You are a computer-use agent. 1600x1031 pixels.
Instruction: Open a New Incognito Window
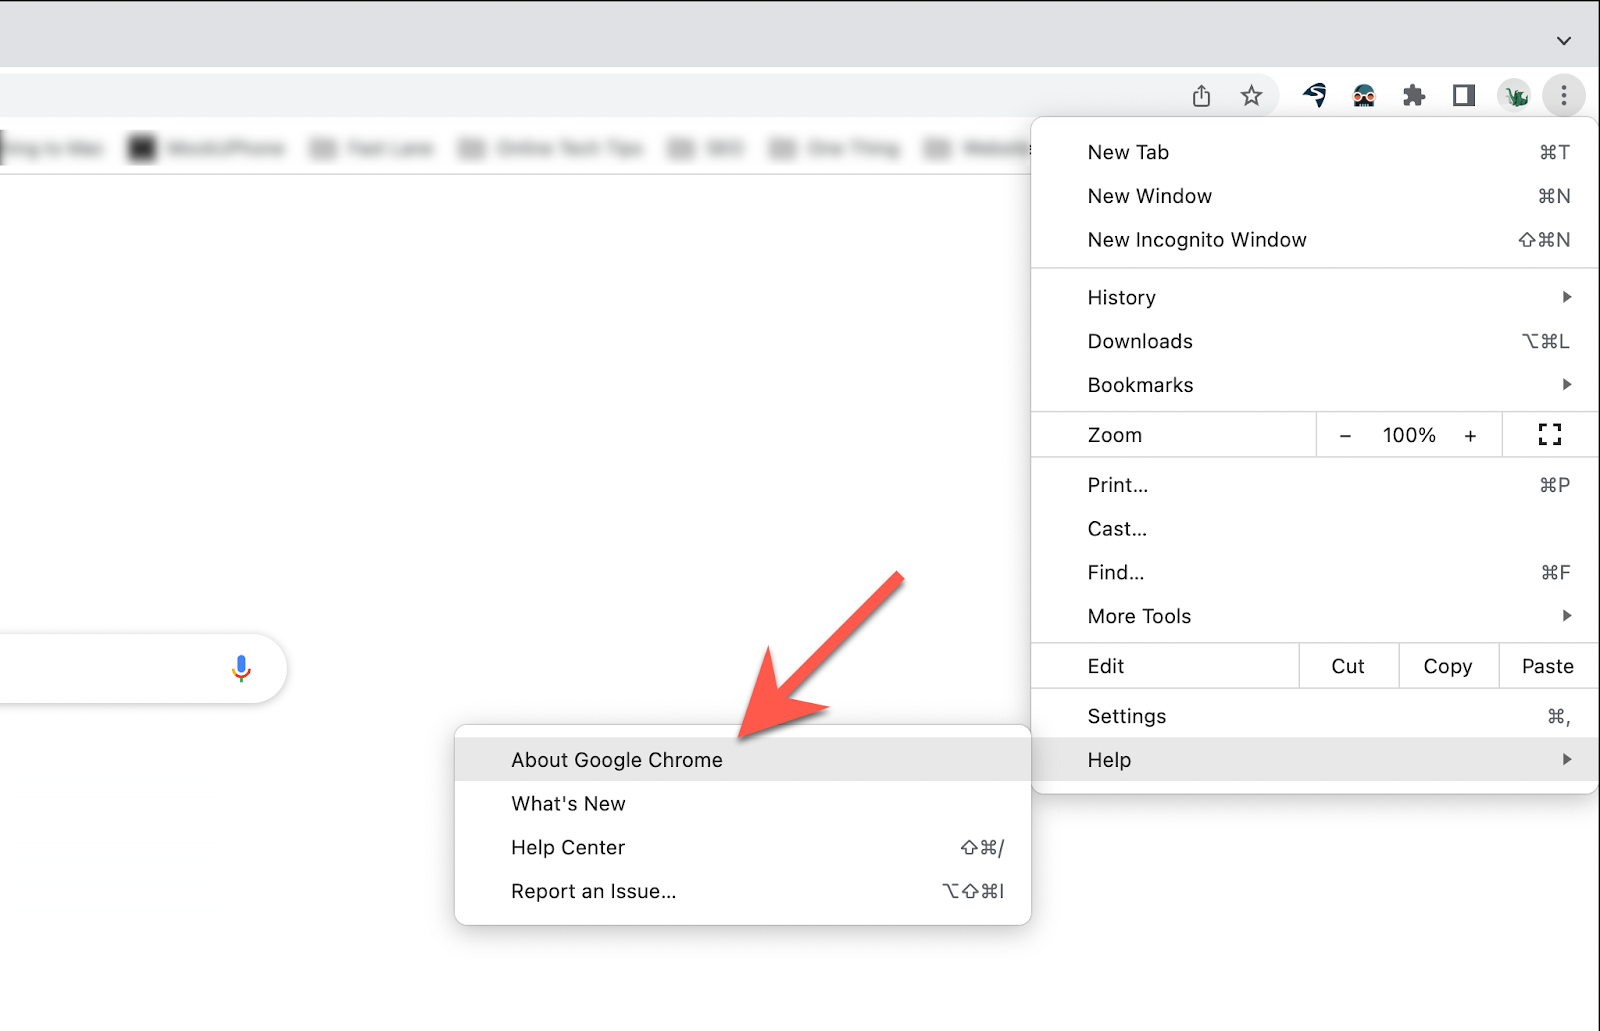coord(1314,240)
